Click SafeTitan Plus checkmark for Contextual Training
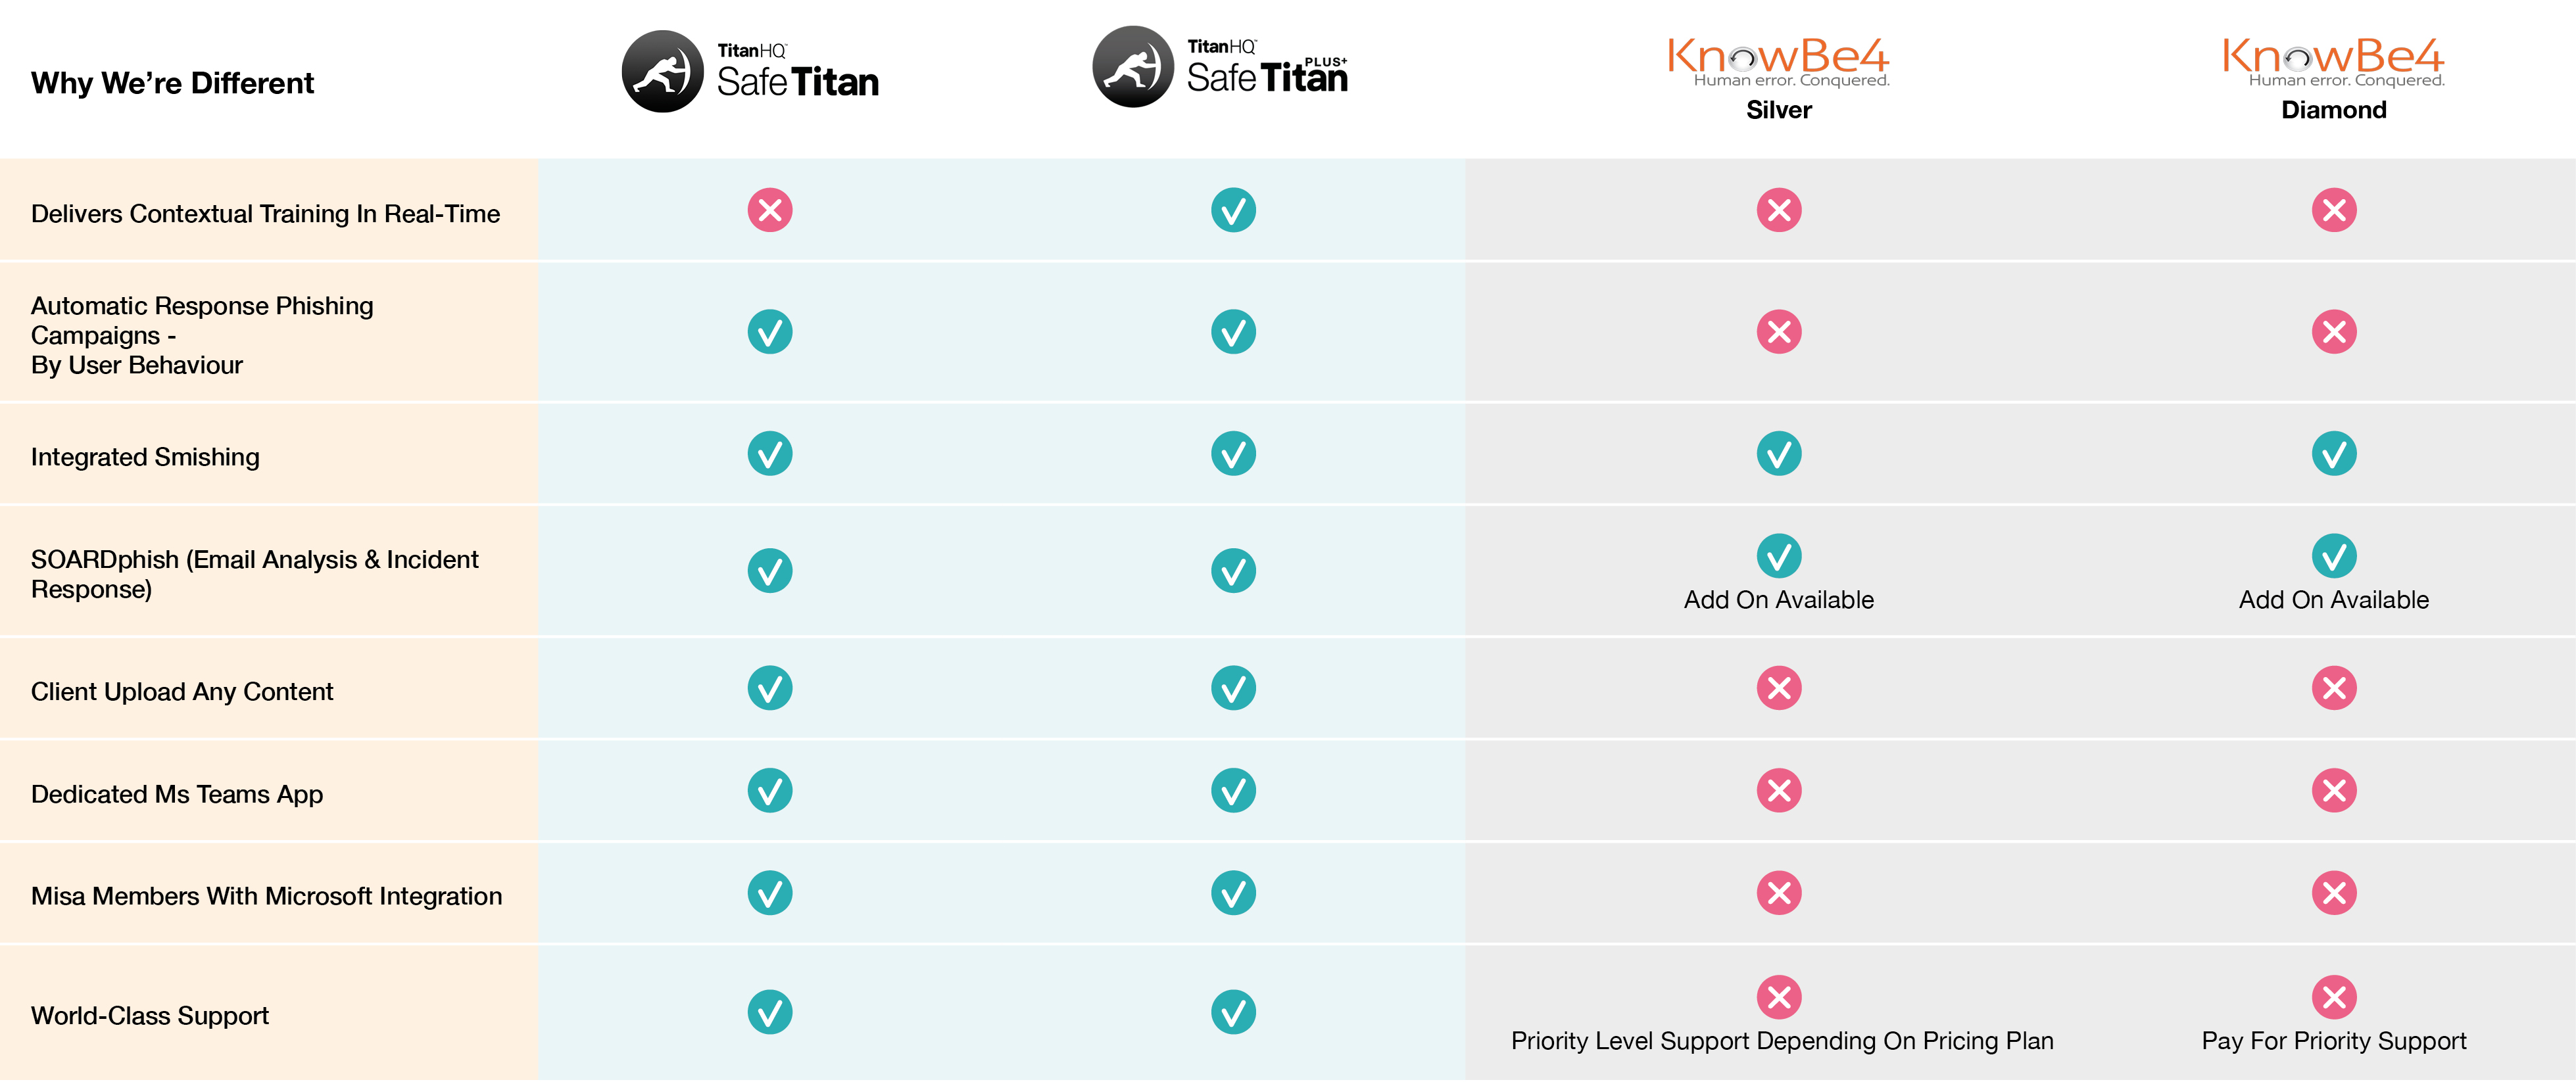The image size is (2576, 1082). click(1233, 210)
